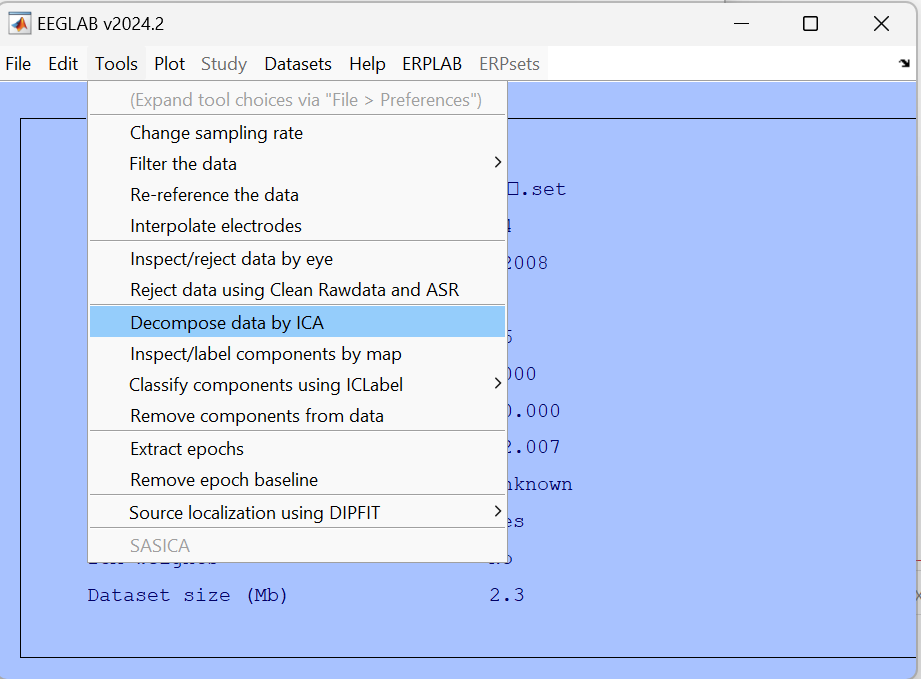Click the ERPsets menu

[509, 63]
